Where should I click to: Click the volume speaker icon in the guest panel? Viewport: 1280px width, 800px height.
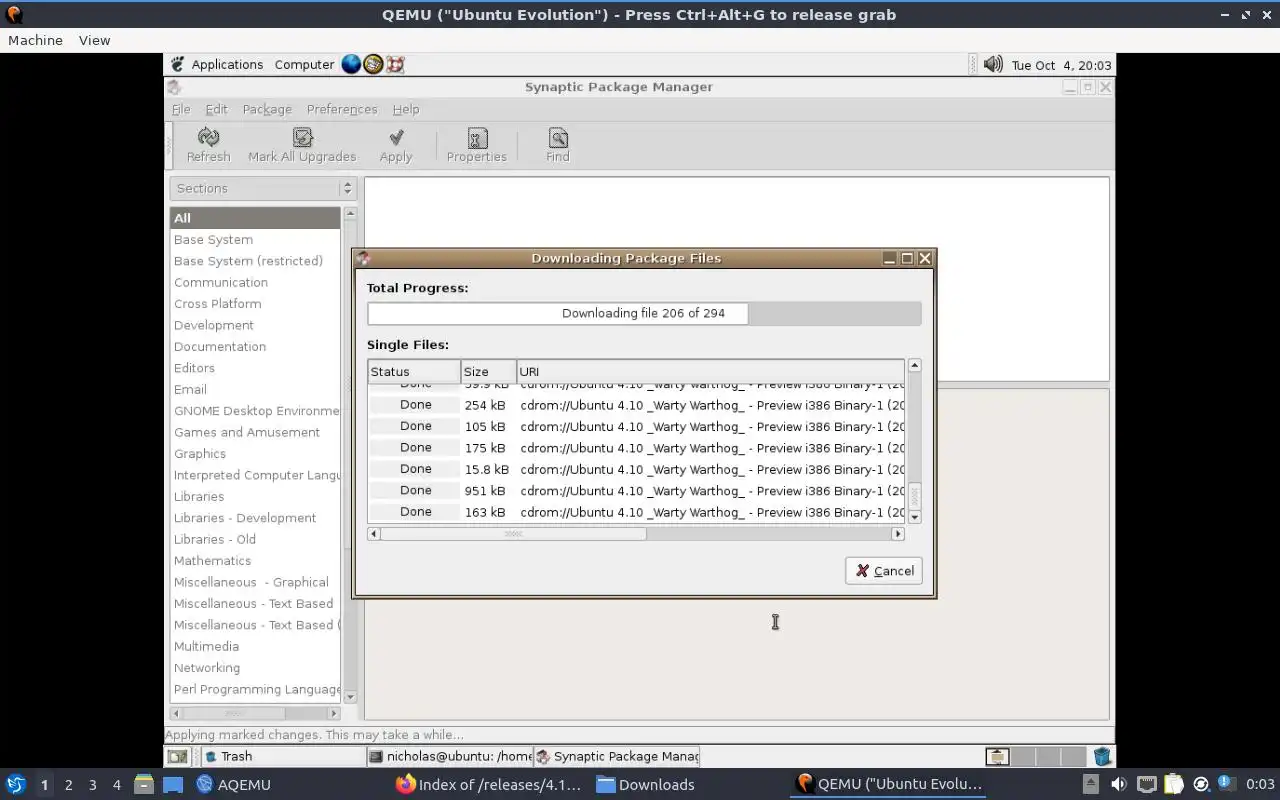(x=993, y=64)
